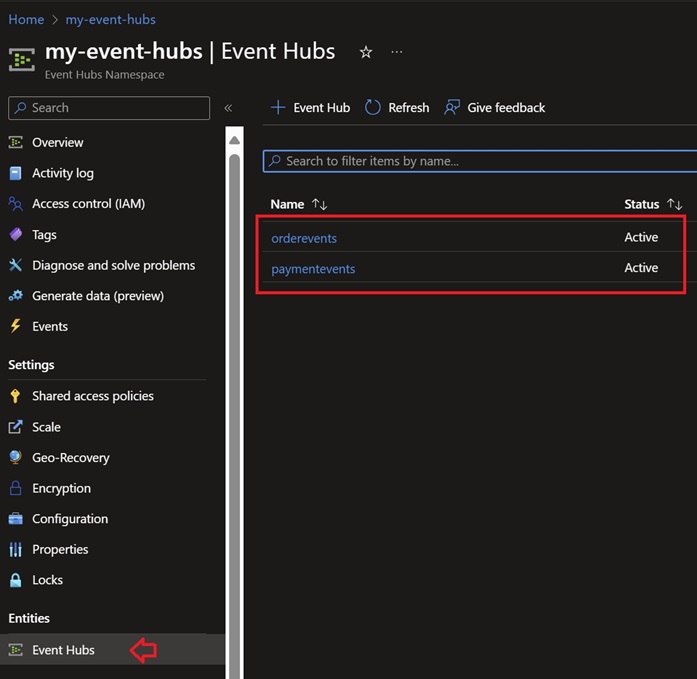Add a new Event Hub
Screen dimensions: 697x679
pos(310,108)
